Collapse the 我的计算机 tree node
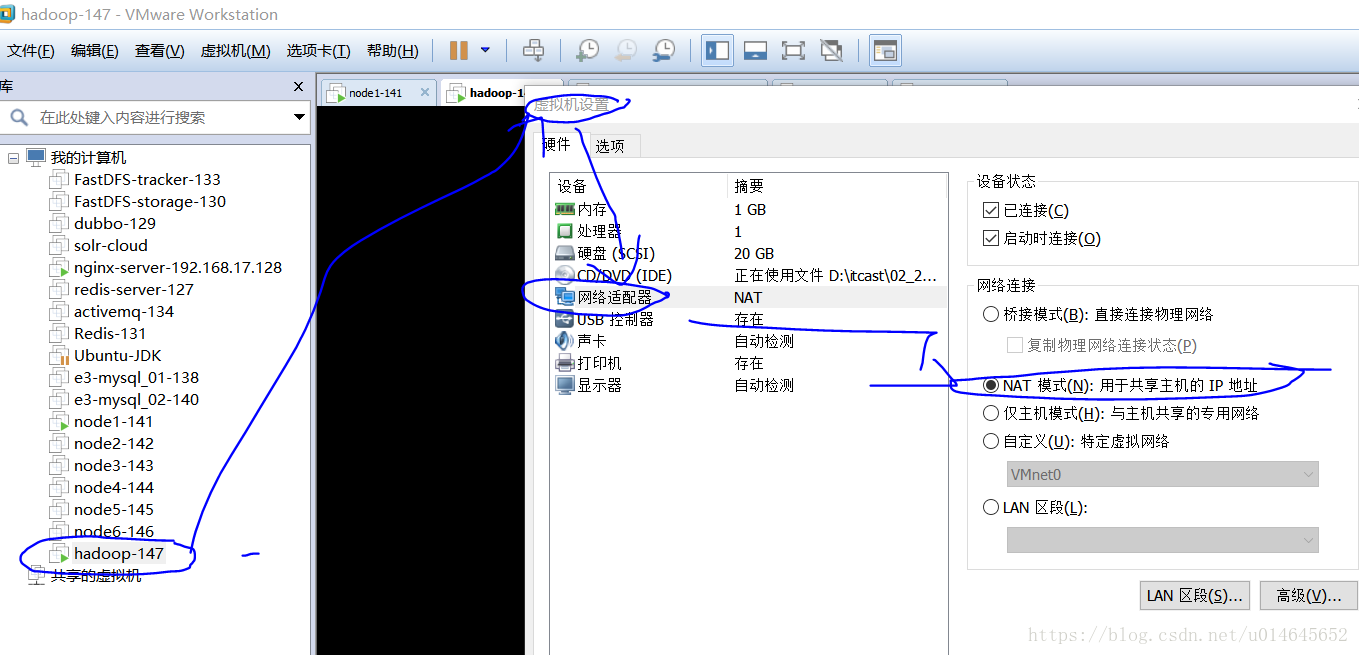The width and height of the screenshot is (1359, 655). [x=13, y=158]
